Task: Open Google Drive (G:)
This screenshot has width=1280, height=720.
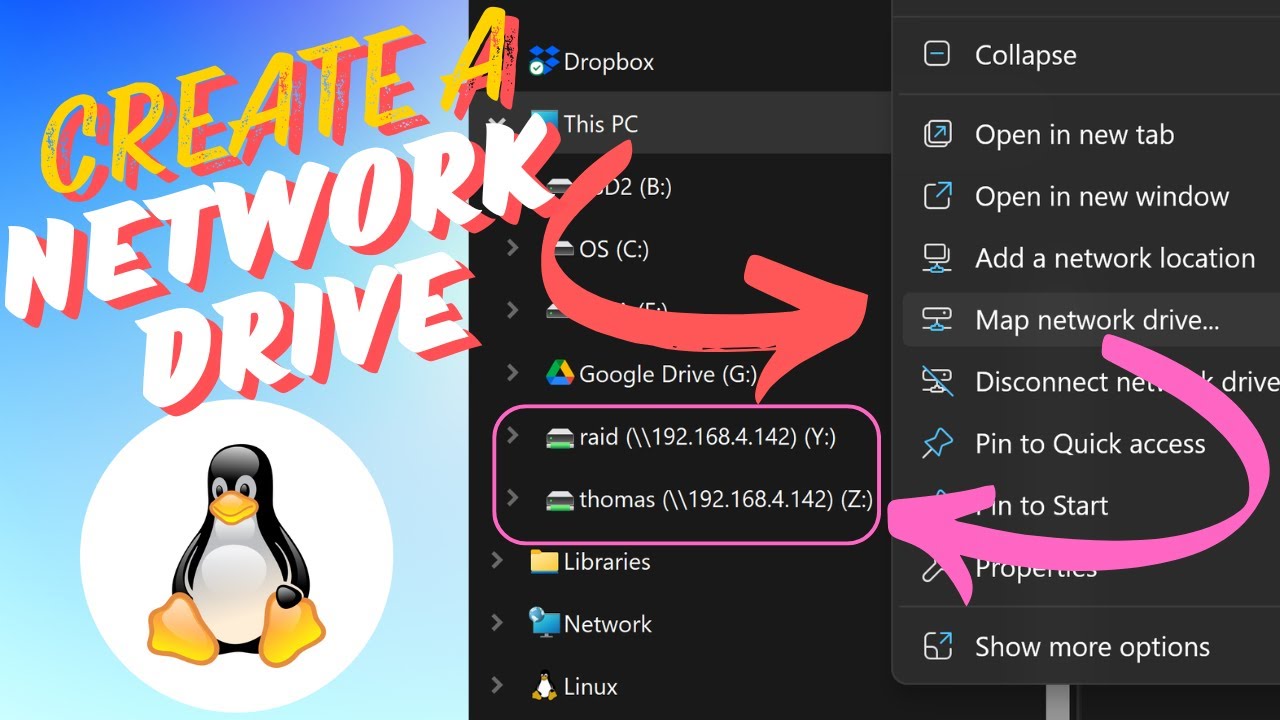Action: pyautogui.click(x=668, y=374)
